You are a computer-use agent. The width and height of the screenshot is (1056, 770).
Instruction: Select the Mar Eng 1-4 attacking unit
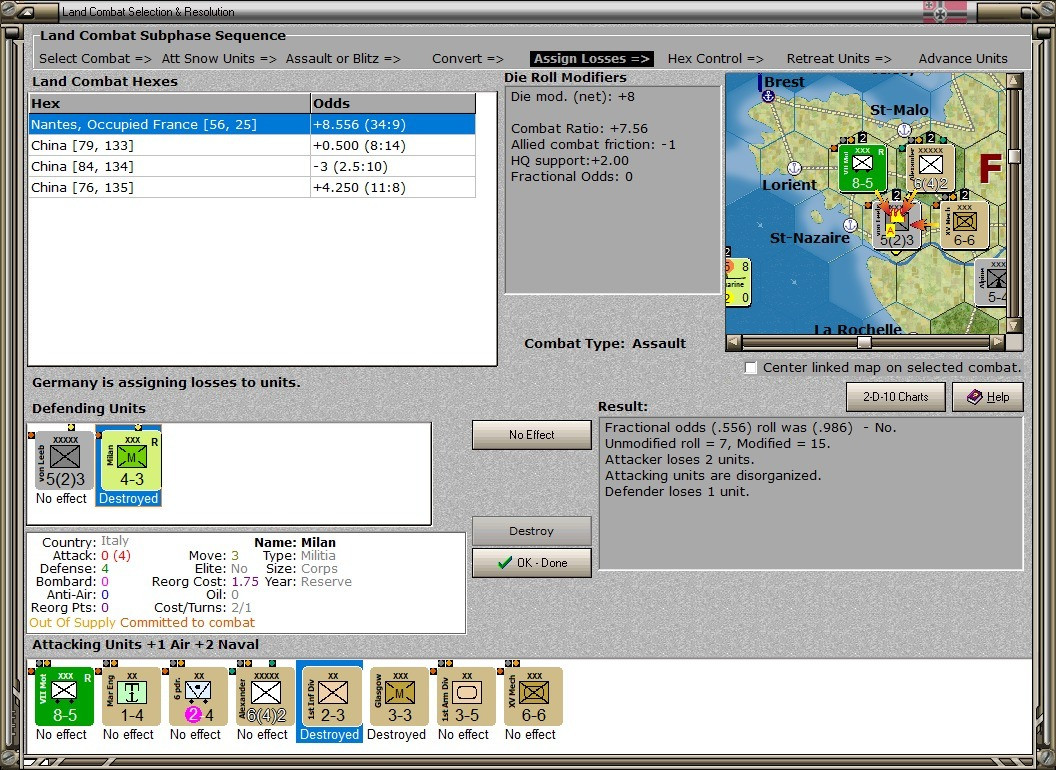[x=131, y=697]
